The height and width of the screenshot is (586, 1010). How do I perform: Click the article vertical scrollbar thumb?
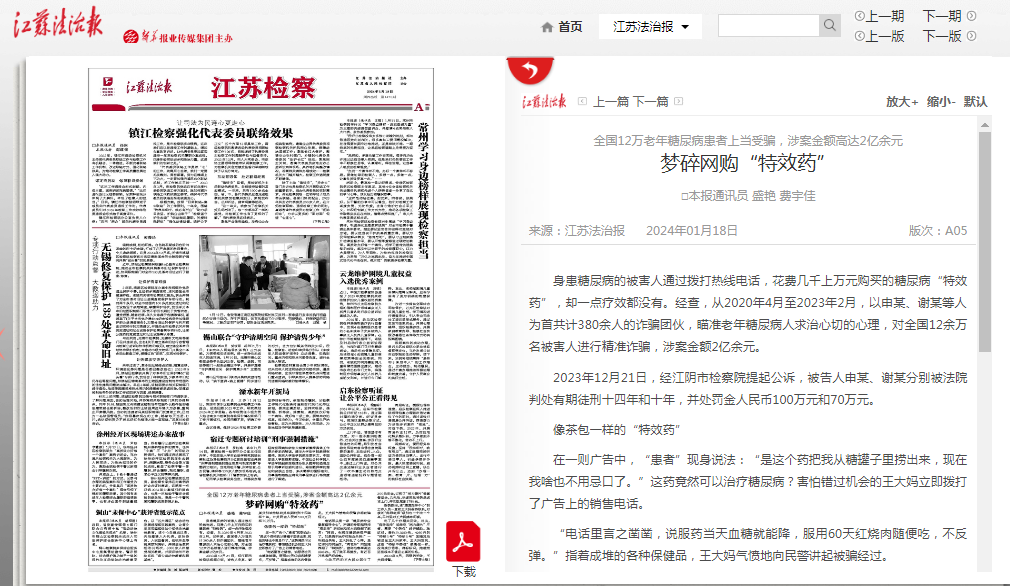pyautogui.click(x=985, y=242)
